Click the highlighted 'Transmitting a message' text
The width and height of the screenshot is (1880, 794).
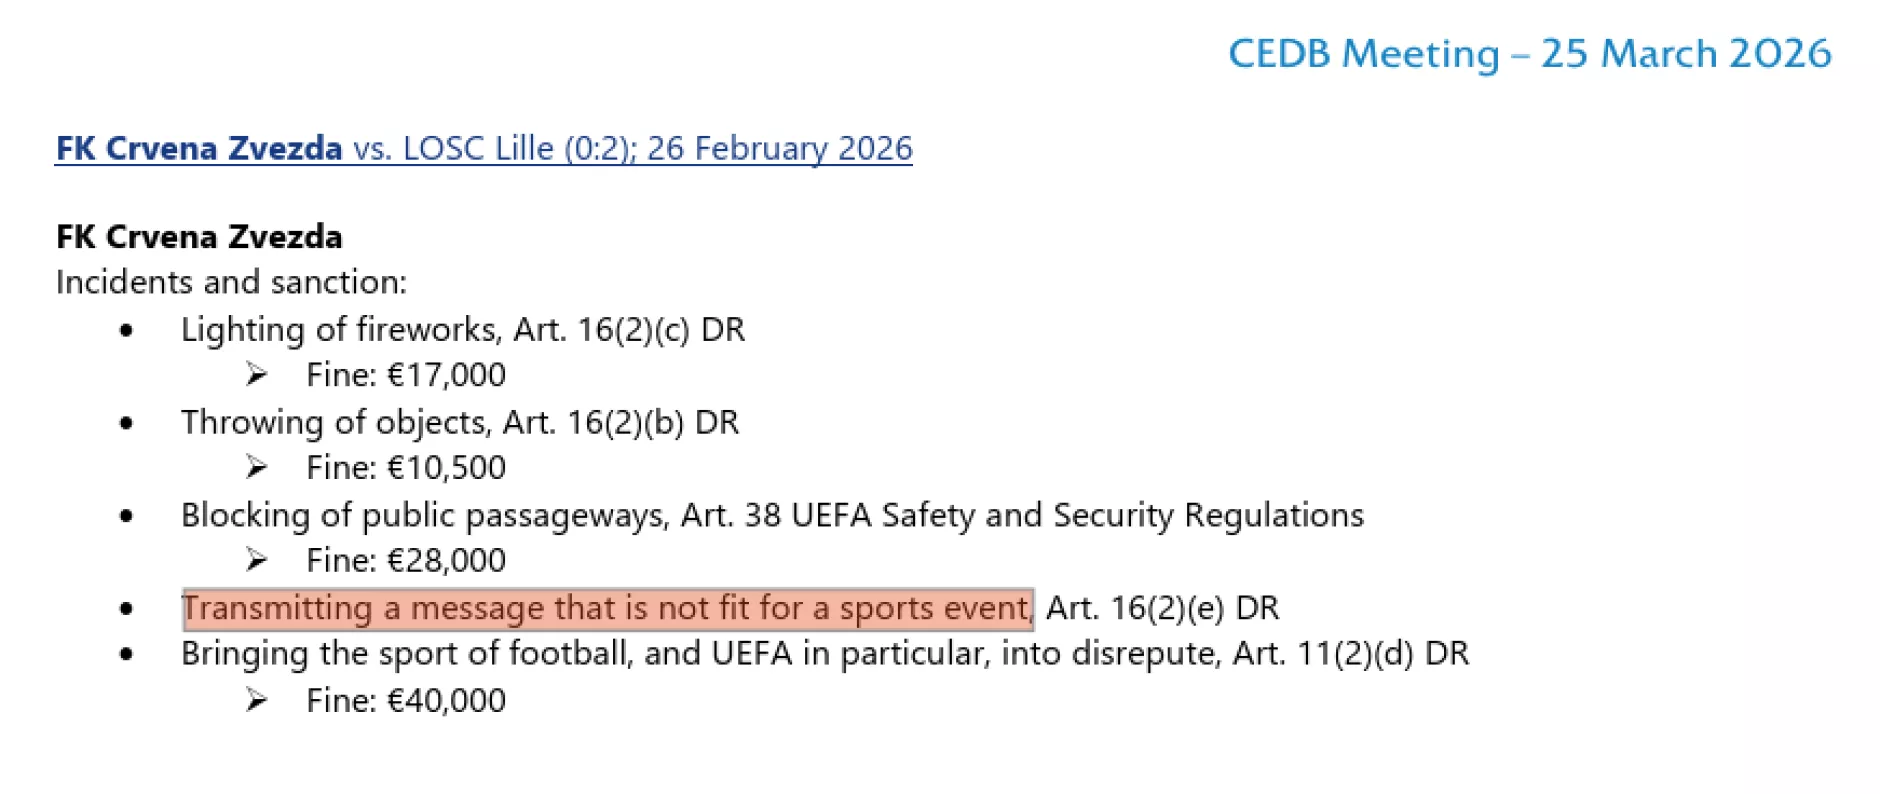tap(606, 608)
